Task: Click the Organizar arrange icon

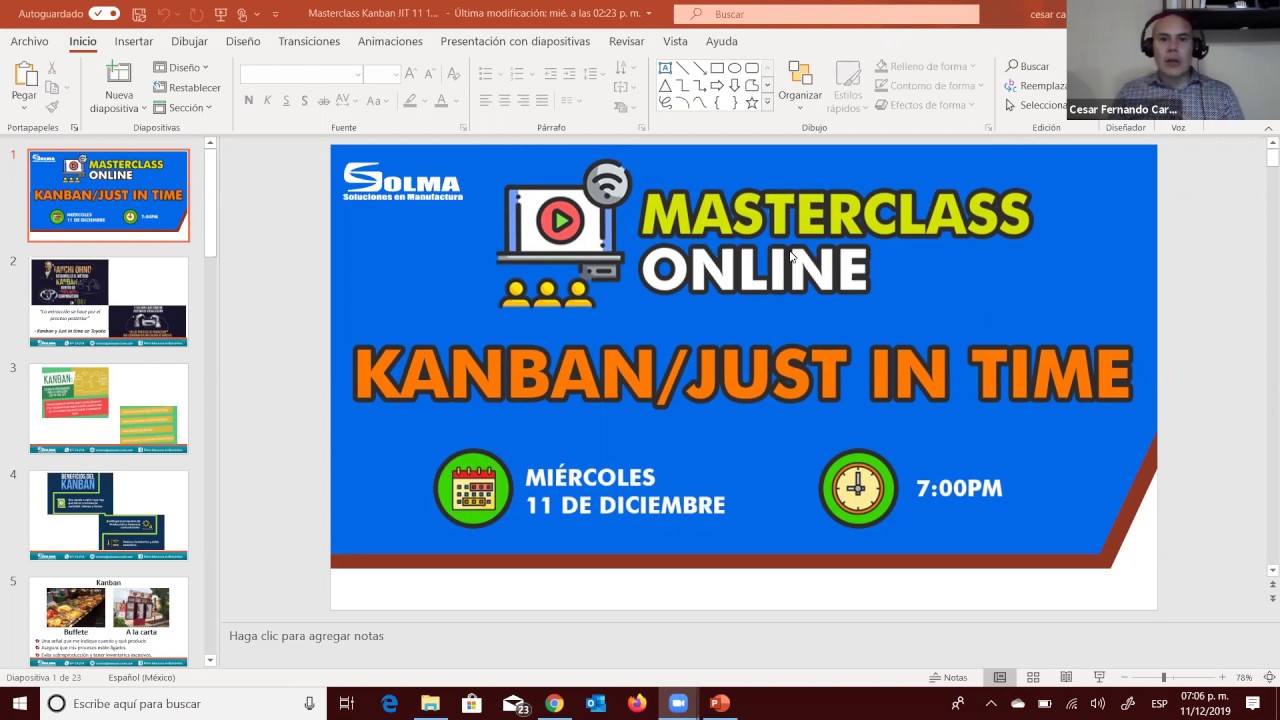Action: [x=800, y=74]
